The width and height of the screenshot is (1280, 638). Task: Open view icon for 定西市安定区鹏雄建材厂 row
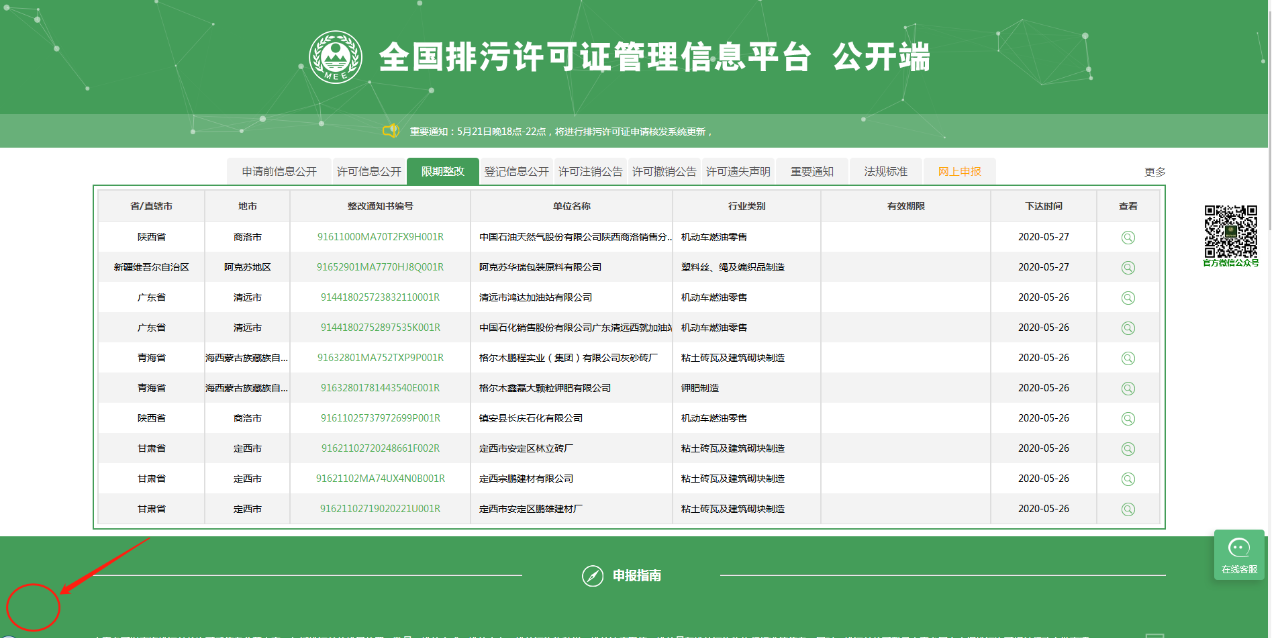1128,509
